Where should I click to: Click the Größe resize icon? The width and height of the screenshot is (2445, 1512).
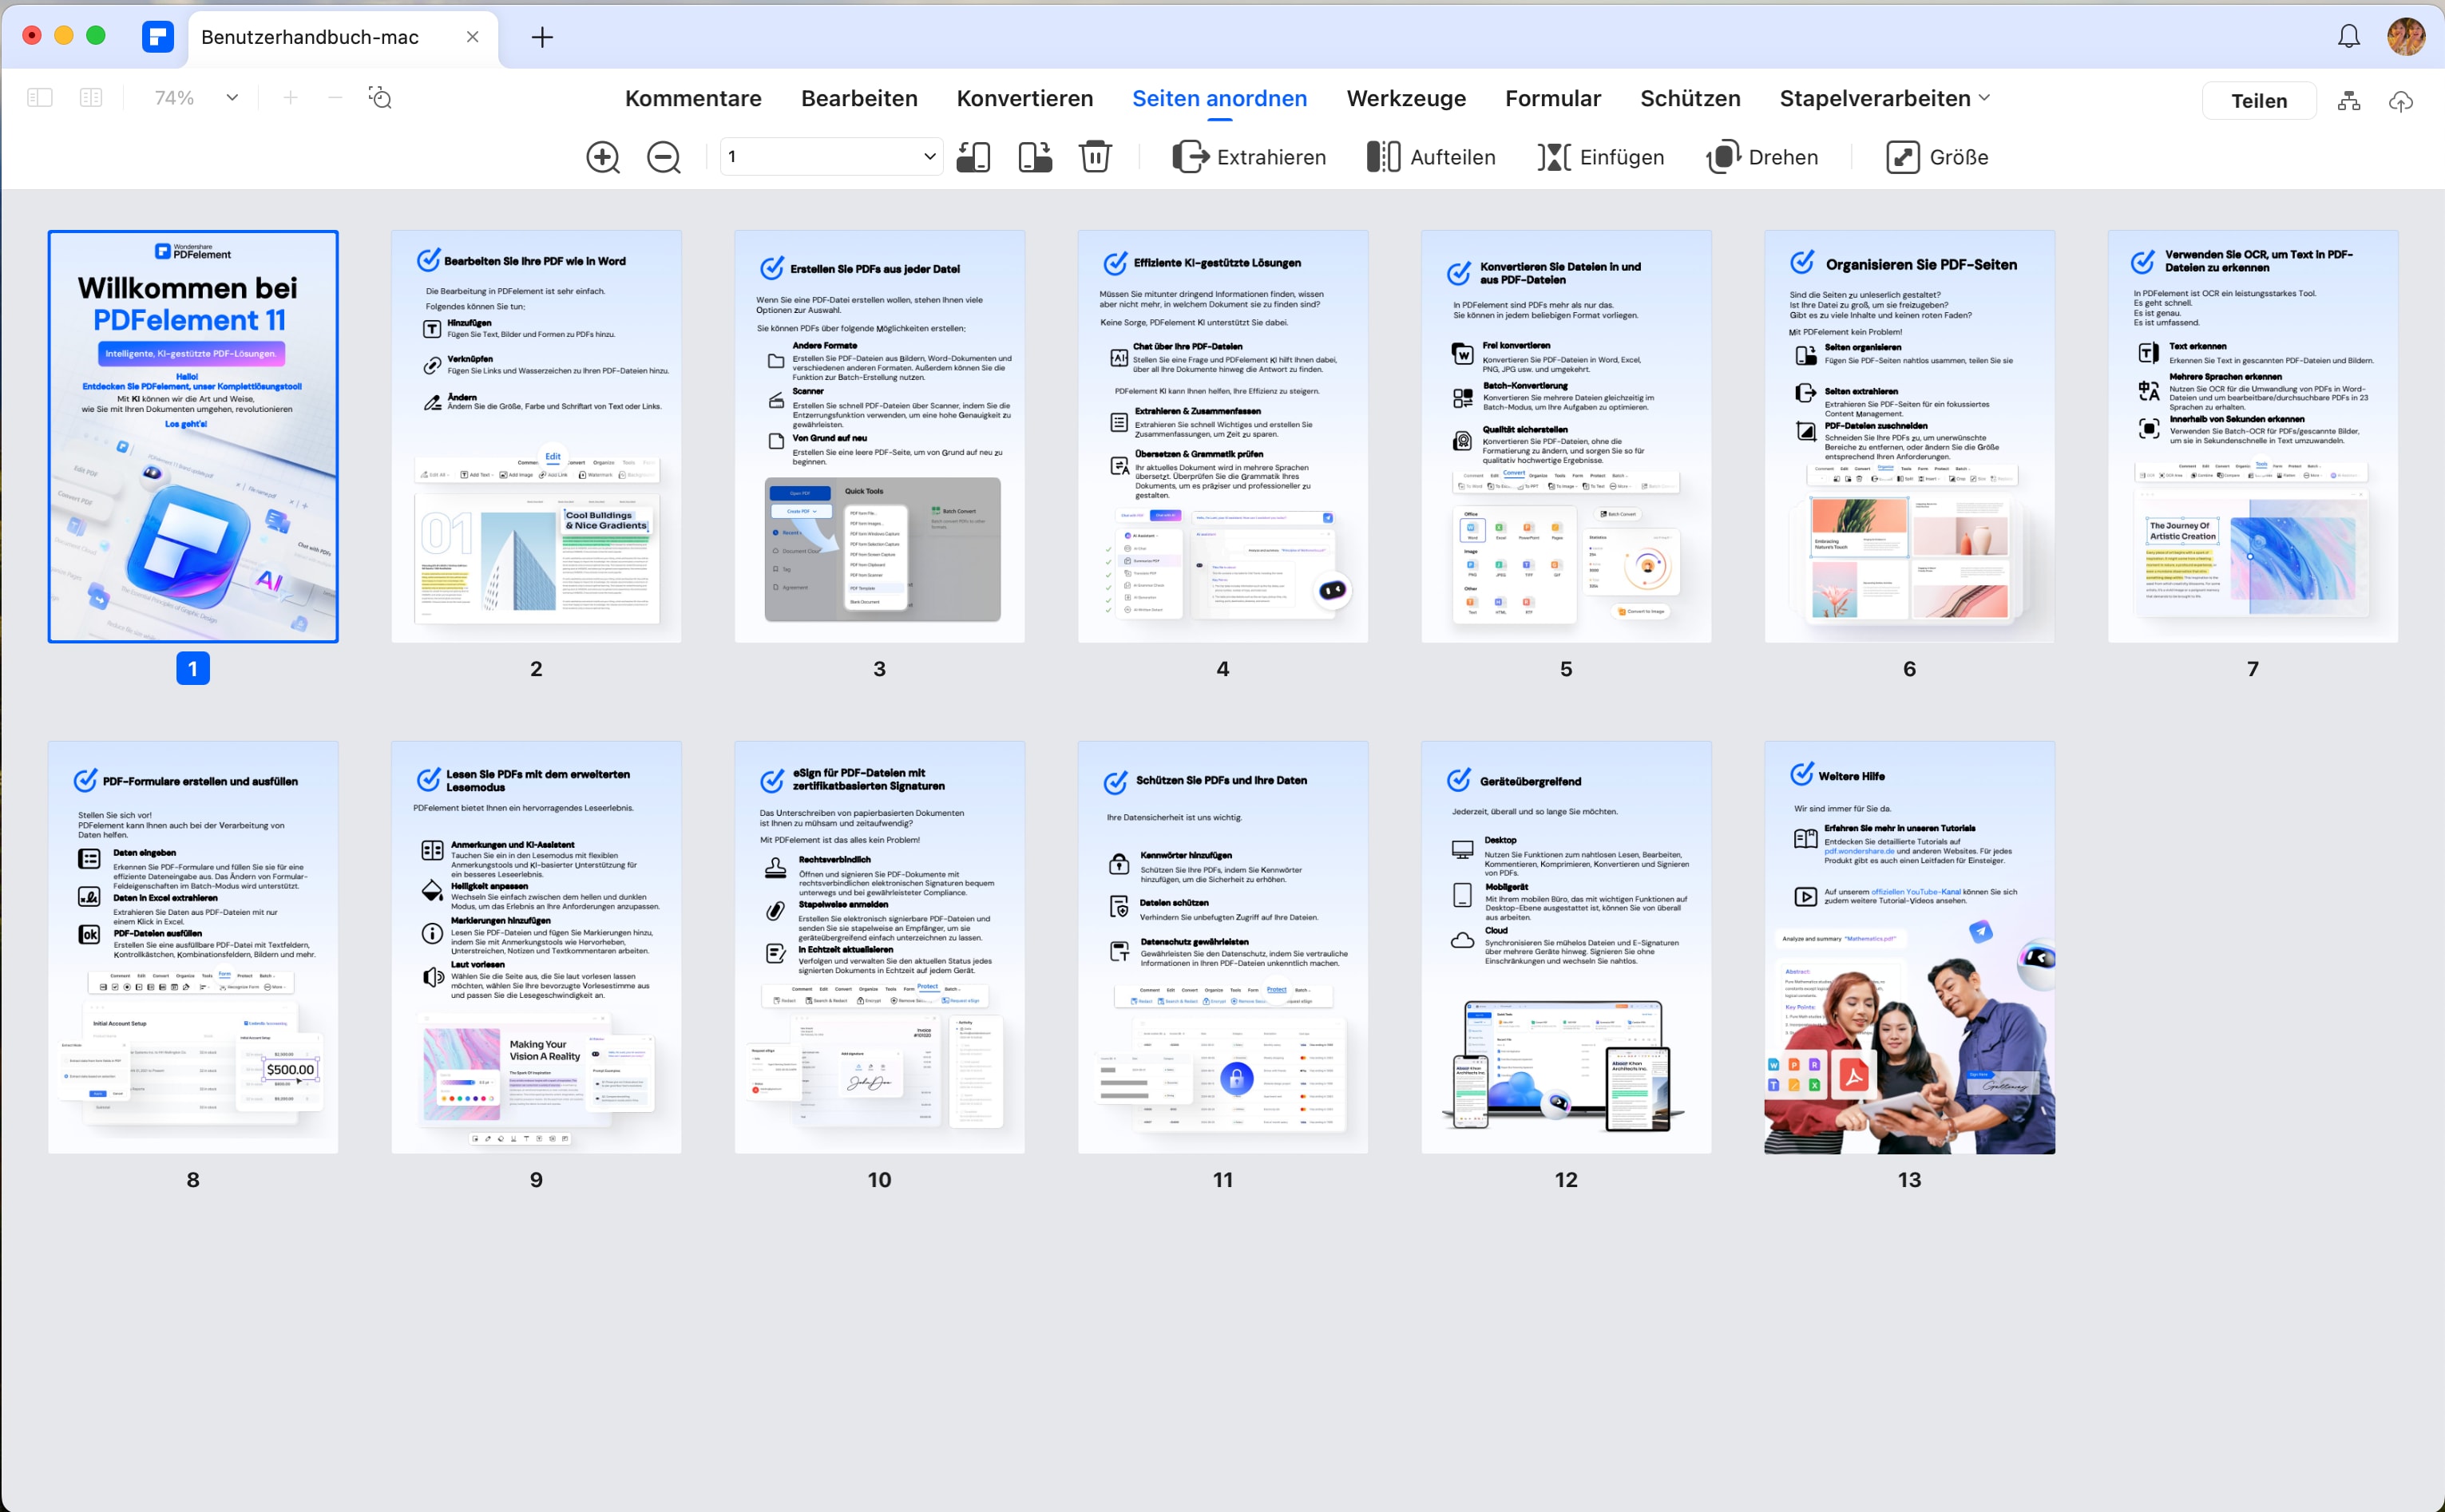point(1902,157)
